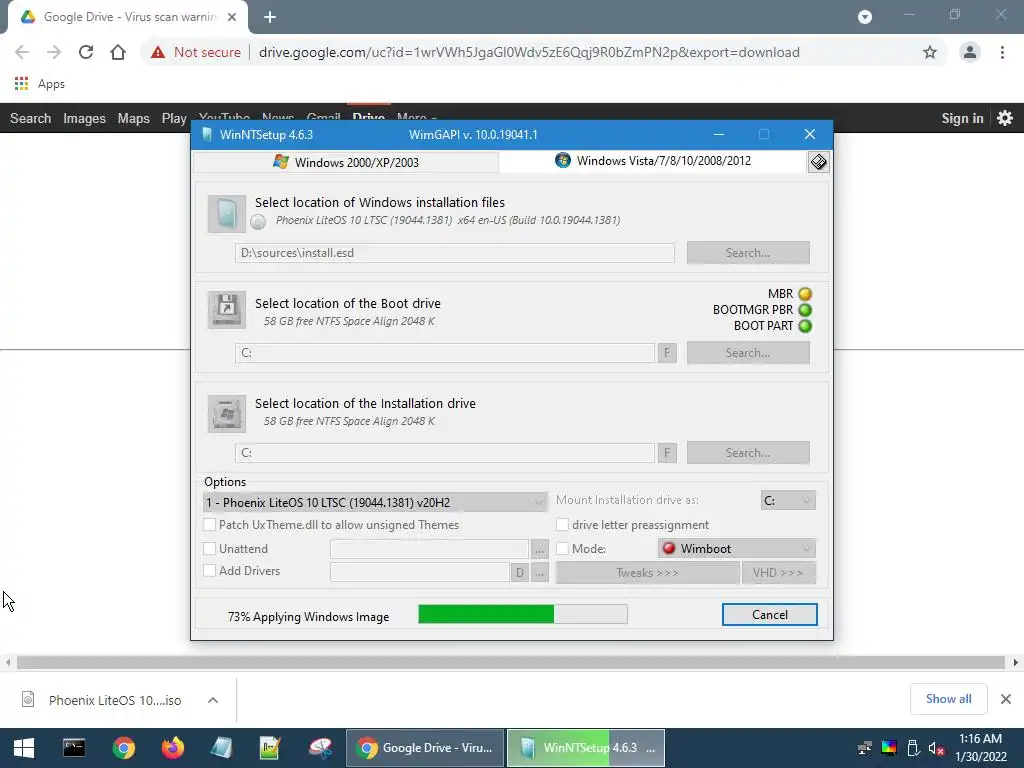Screen dimensions: 1024x768
Task: Click the Chrome address bar URL
Action: [529, 52]
